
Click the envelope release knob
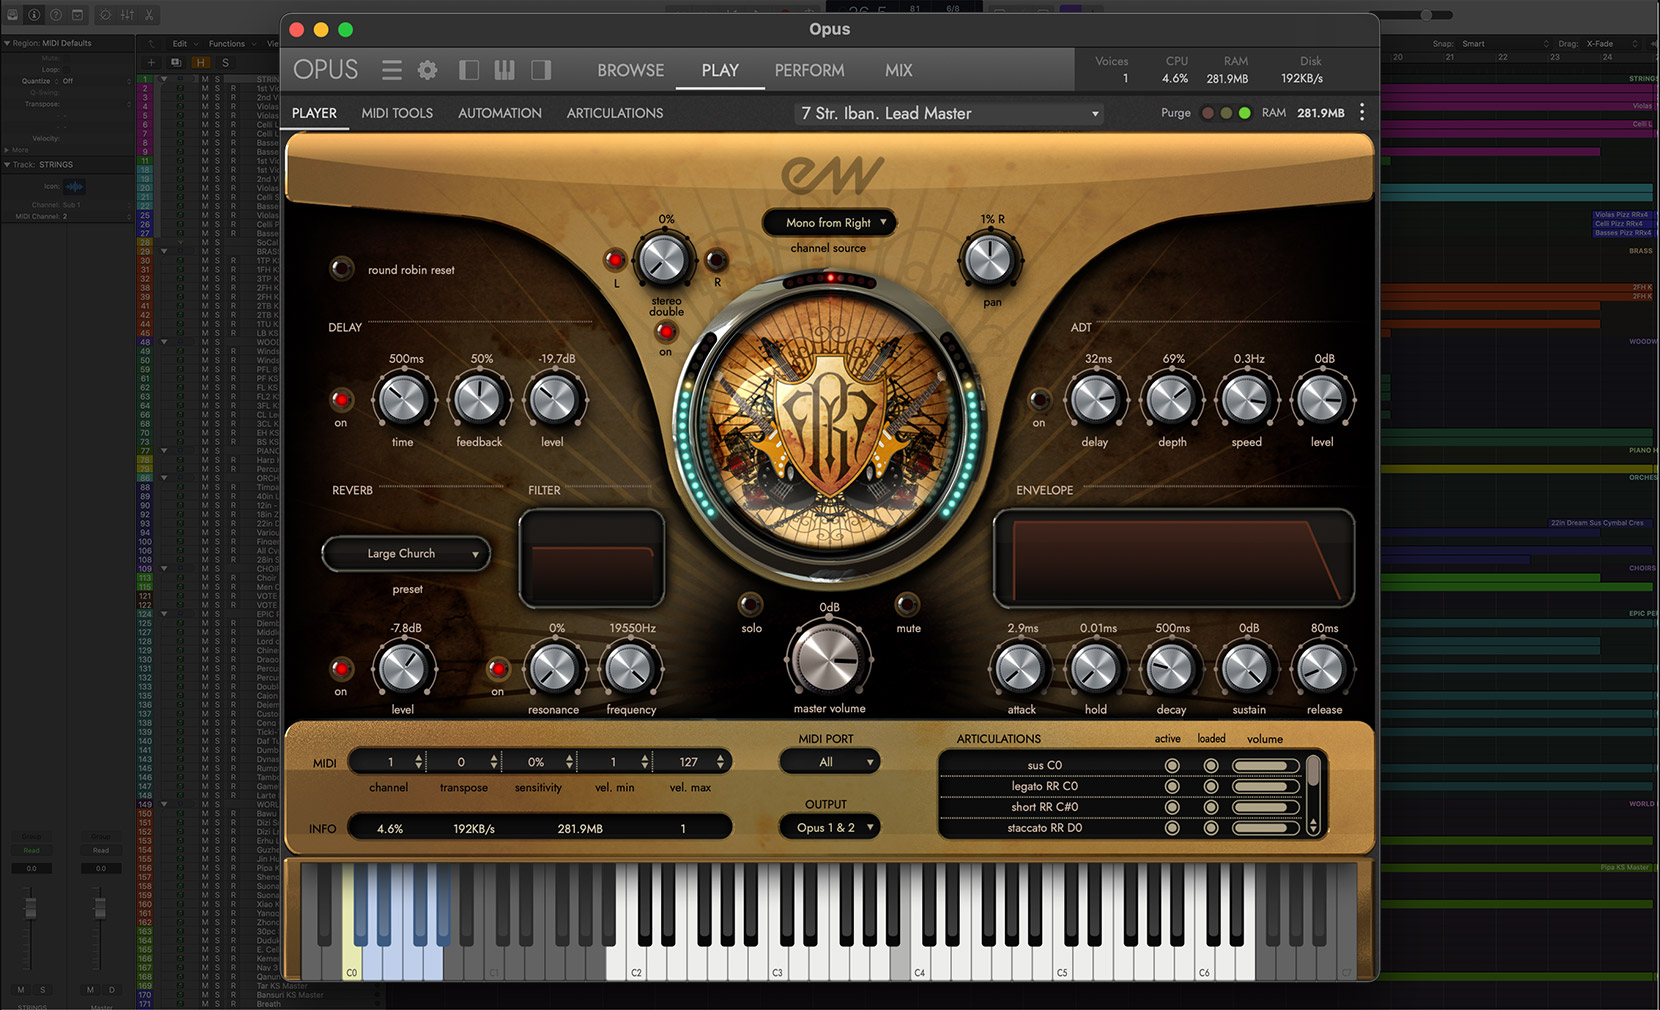(x=1322, y=669)
